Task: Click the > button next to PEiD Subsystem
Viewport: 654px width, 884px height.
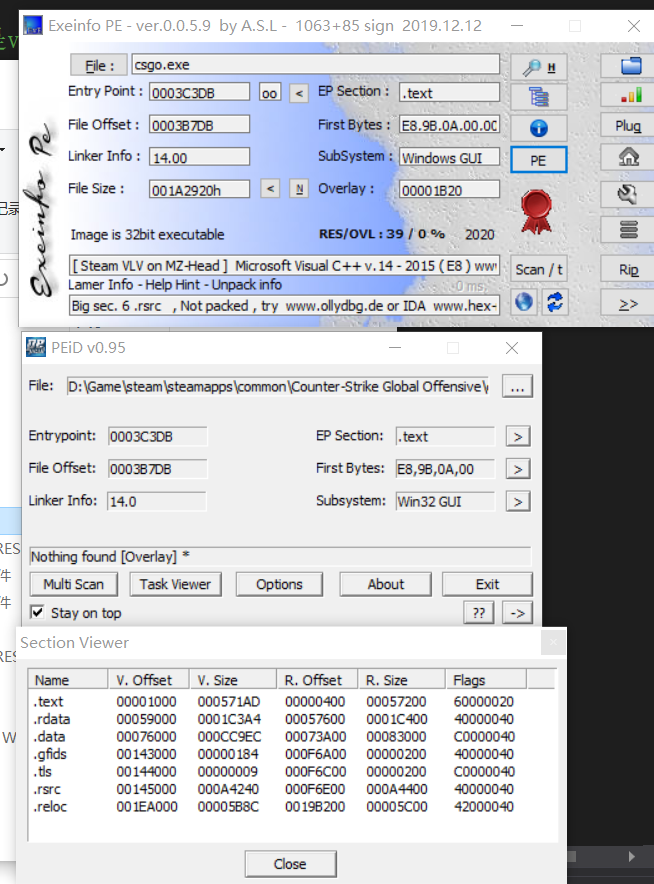Action: point(518,501)
